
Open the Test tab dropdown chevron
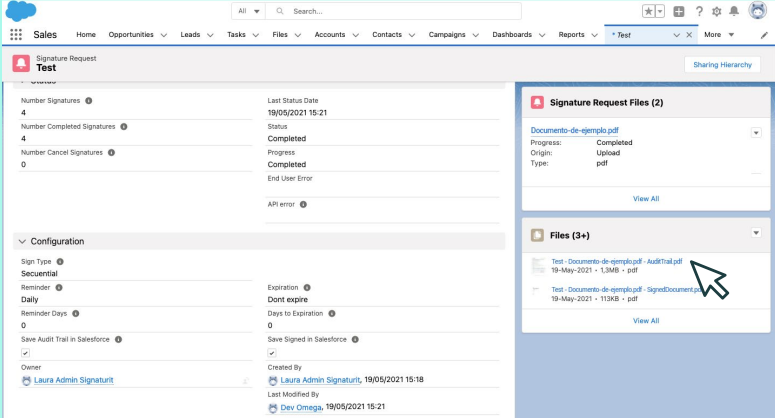[x=676, y=35]
